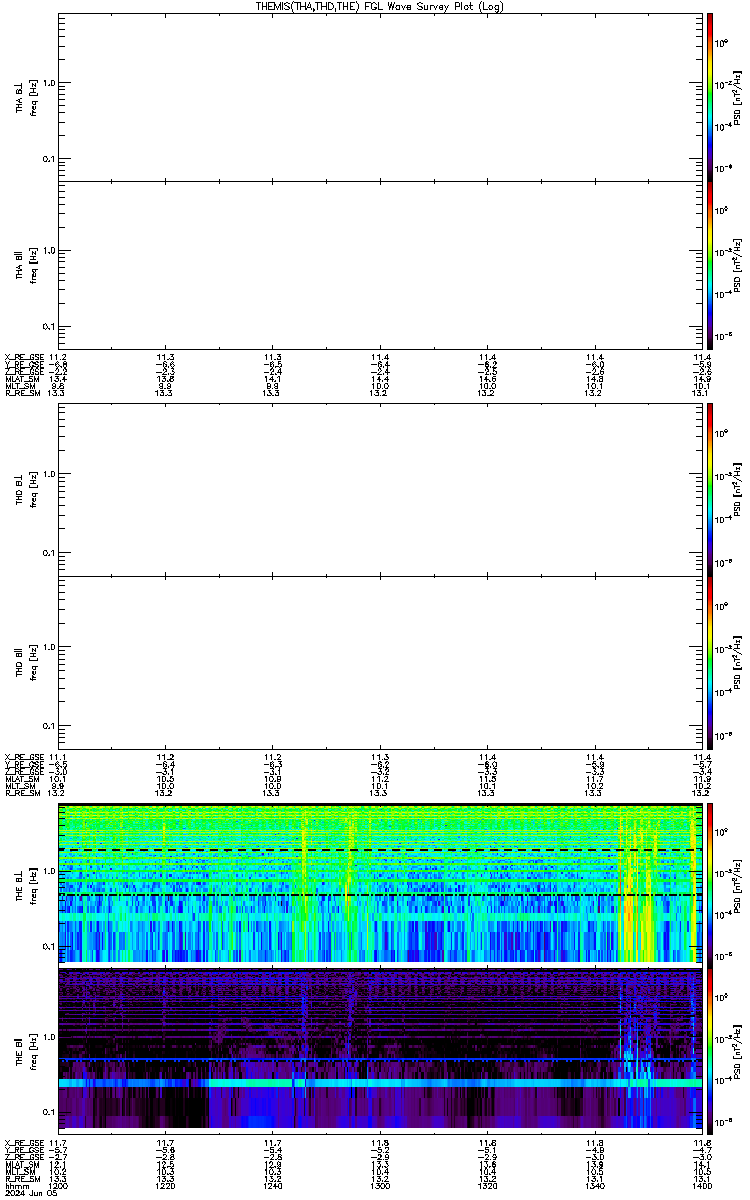Click the THE BL spectrogram plot
Screen dimensions: 750x1200
pyautogui.click(x=378, y=883)
